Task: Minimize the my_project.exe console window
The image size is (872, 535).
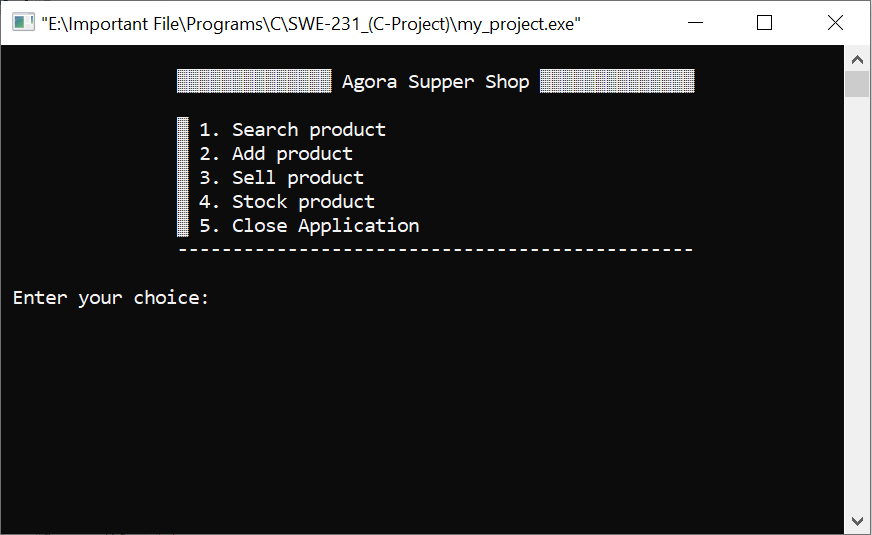Action: (696, 23)
